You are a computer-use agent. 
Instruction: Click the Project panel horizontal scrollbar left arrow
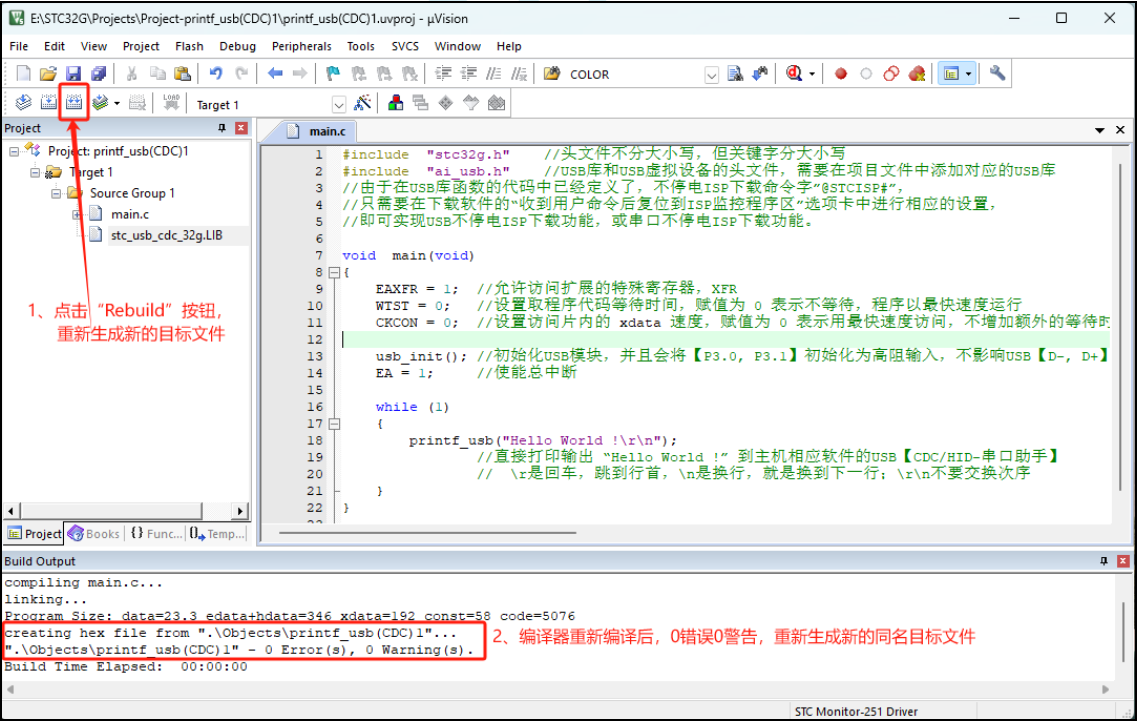click(11, 514)
